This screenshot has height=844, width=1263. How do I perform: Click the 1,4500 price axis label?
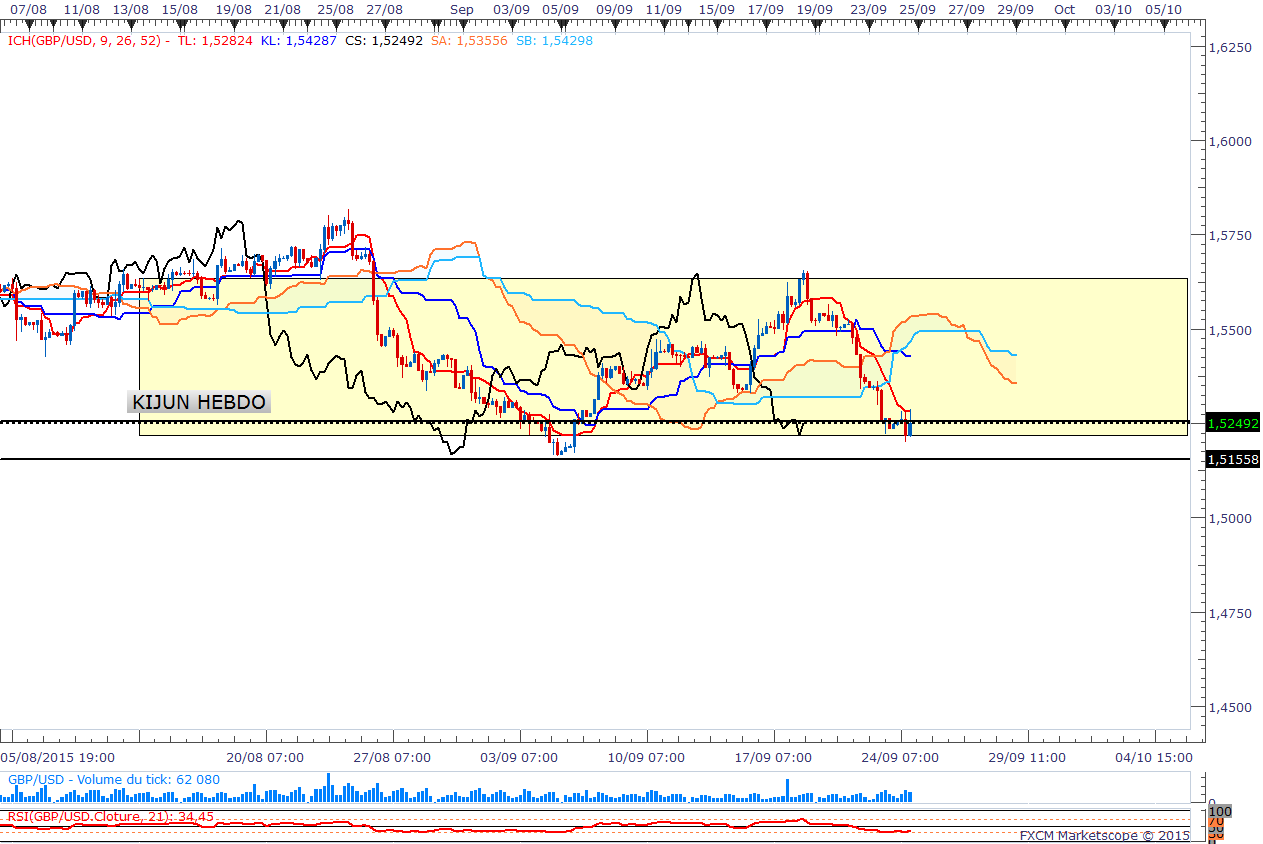1230,707
